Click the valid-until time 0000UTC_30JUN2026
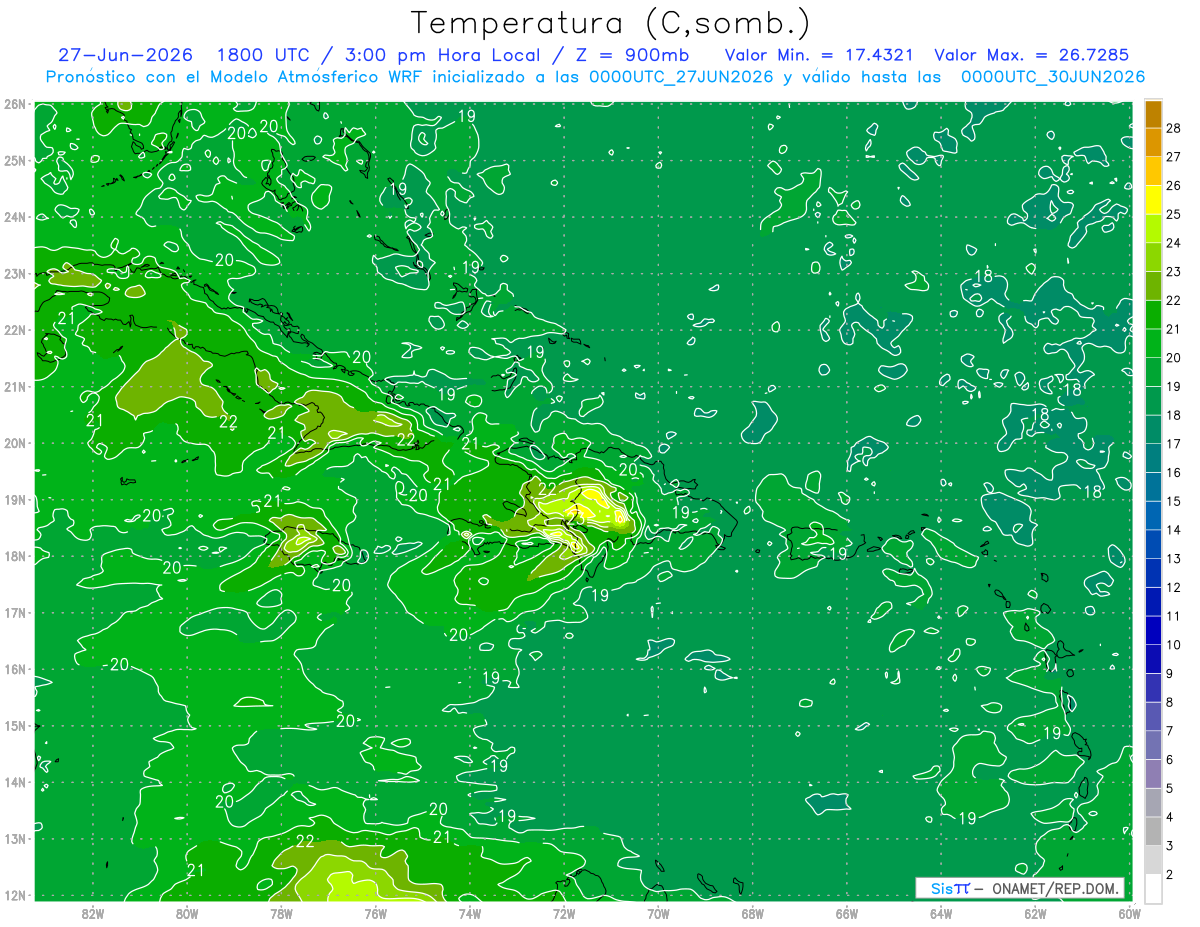The image size is (1200, 927). pos(1053,77)
